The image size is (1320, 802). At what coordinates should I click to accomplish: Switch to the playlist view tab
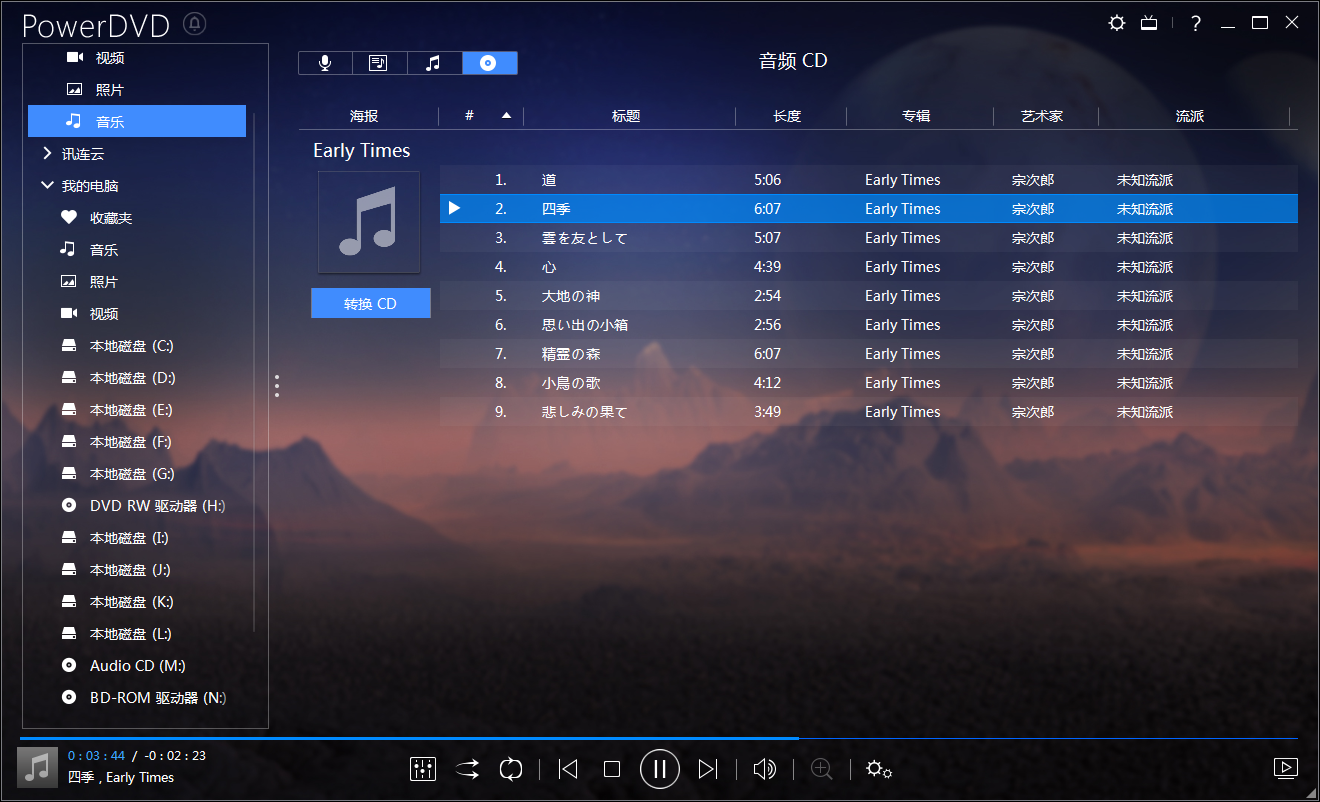click(x=379, y=63)
